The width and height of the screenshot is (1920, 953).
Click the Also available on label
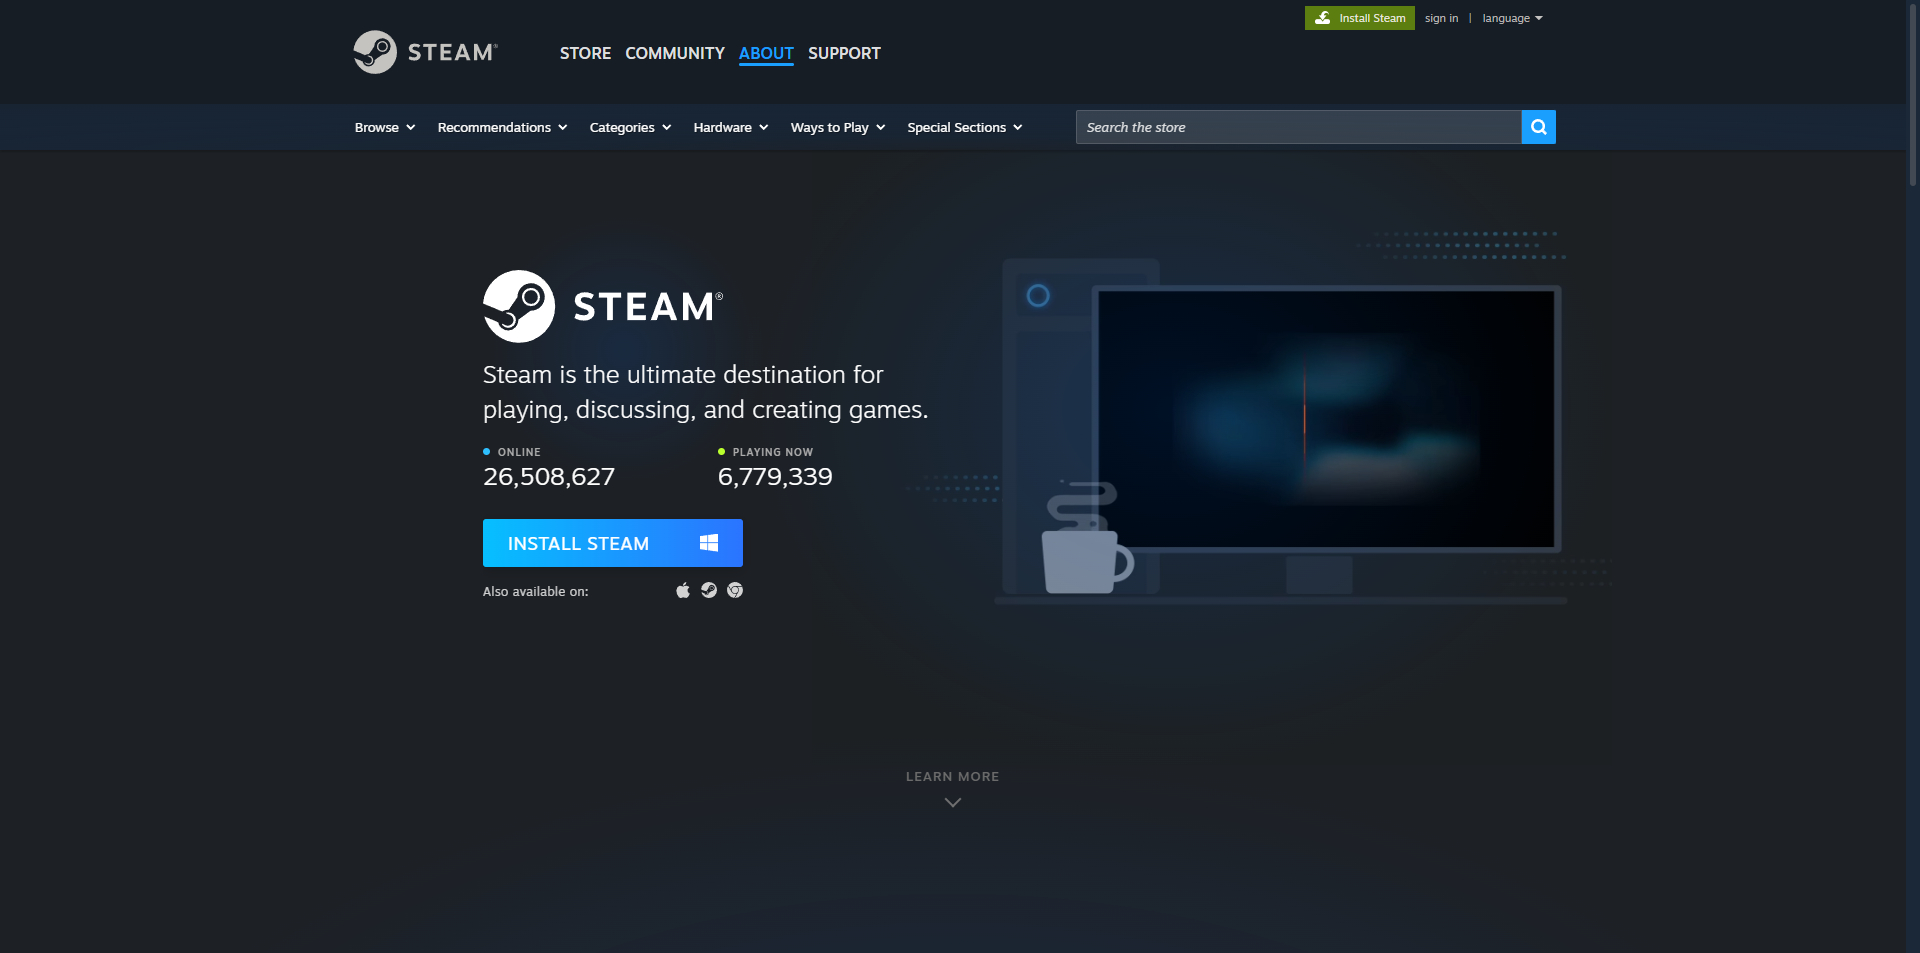tap(536, 591)
